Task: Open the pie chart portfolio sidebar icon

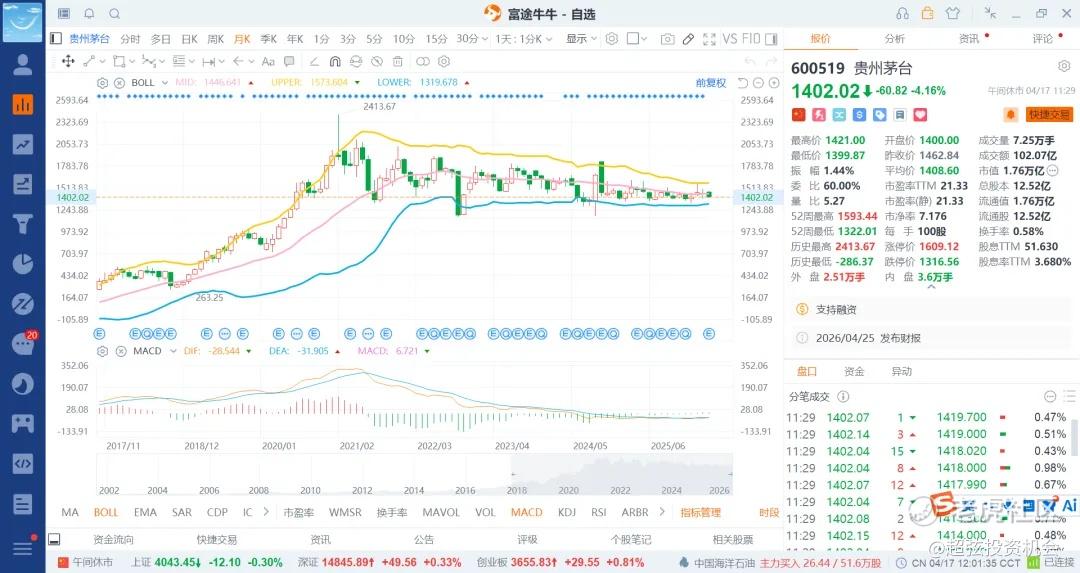Action: [23, 264]
